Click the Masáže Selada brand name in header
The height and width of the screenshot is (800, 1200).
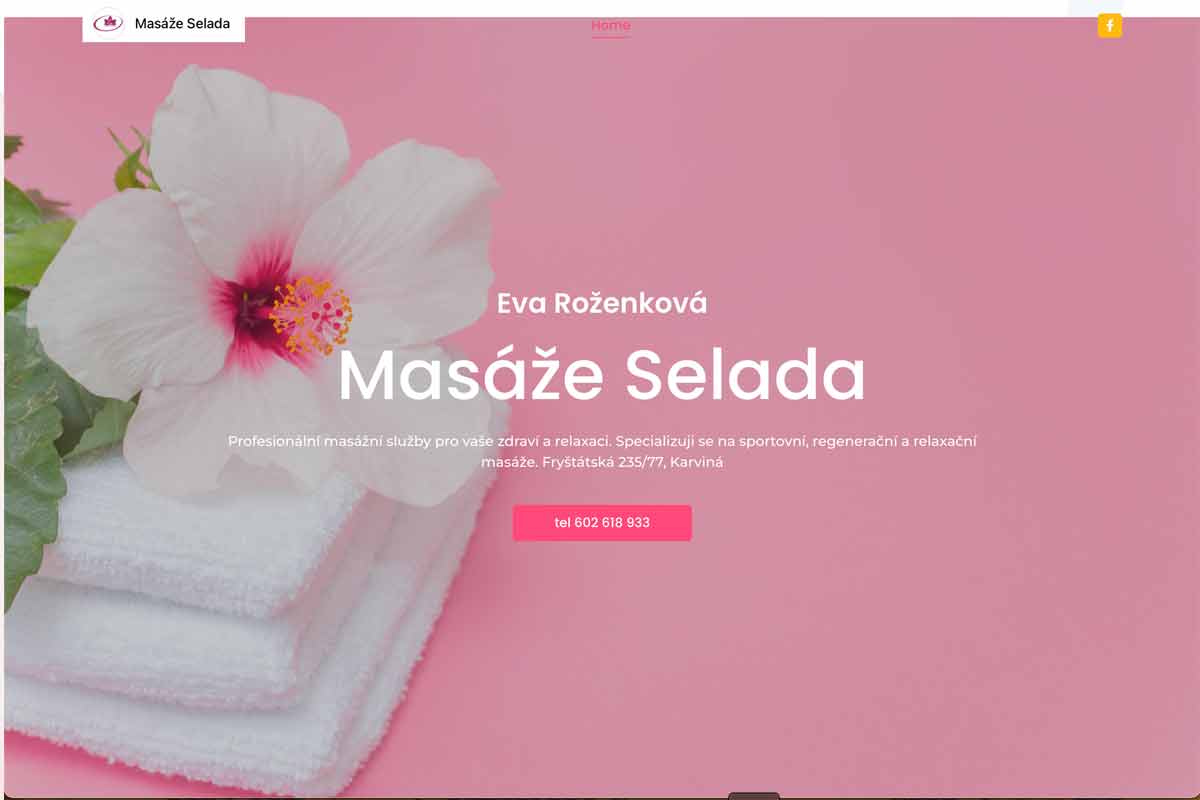pyautogui.click(x=182, y=23)
